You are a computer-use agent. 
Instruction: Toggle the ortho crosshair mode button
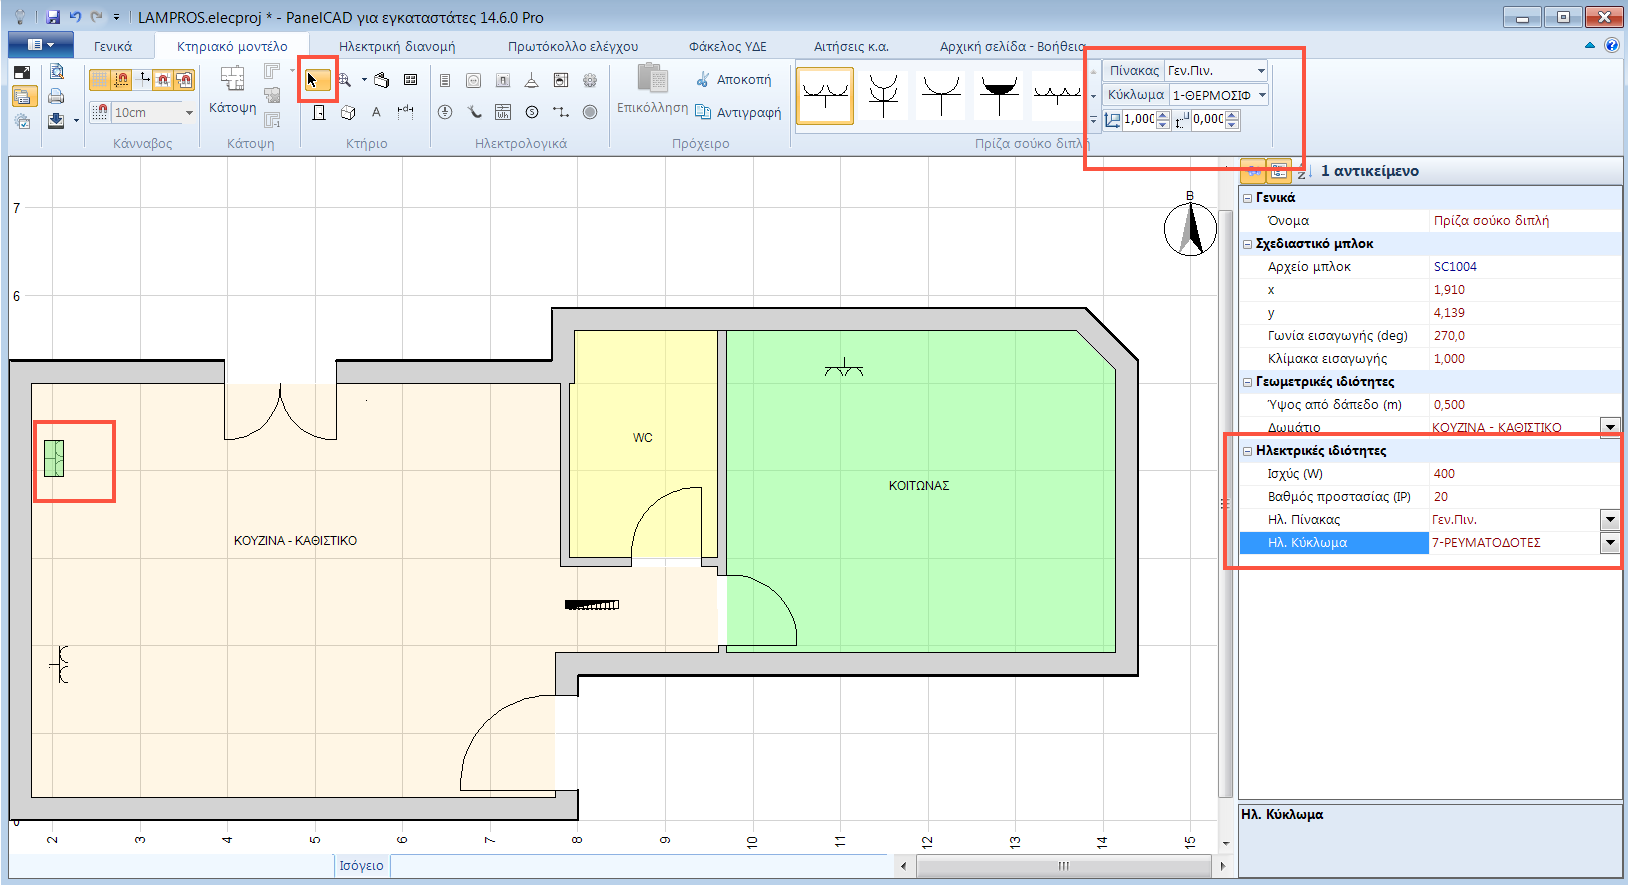(143, 80)
